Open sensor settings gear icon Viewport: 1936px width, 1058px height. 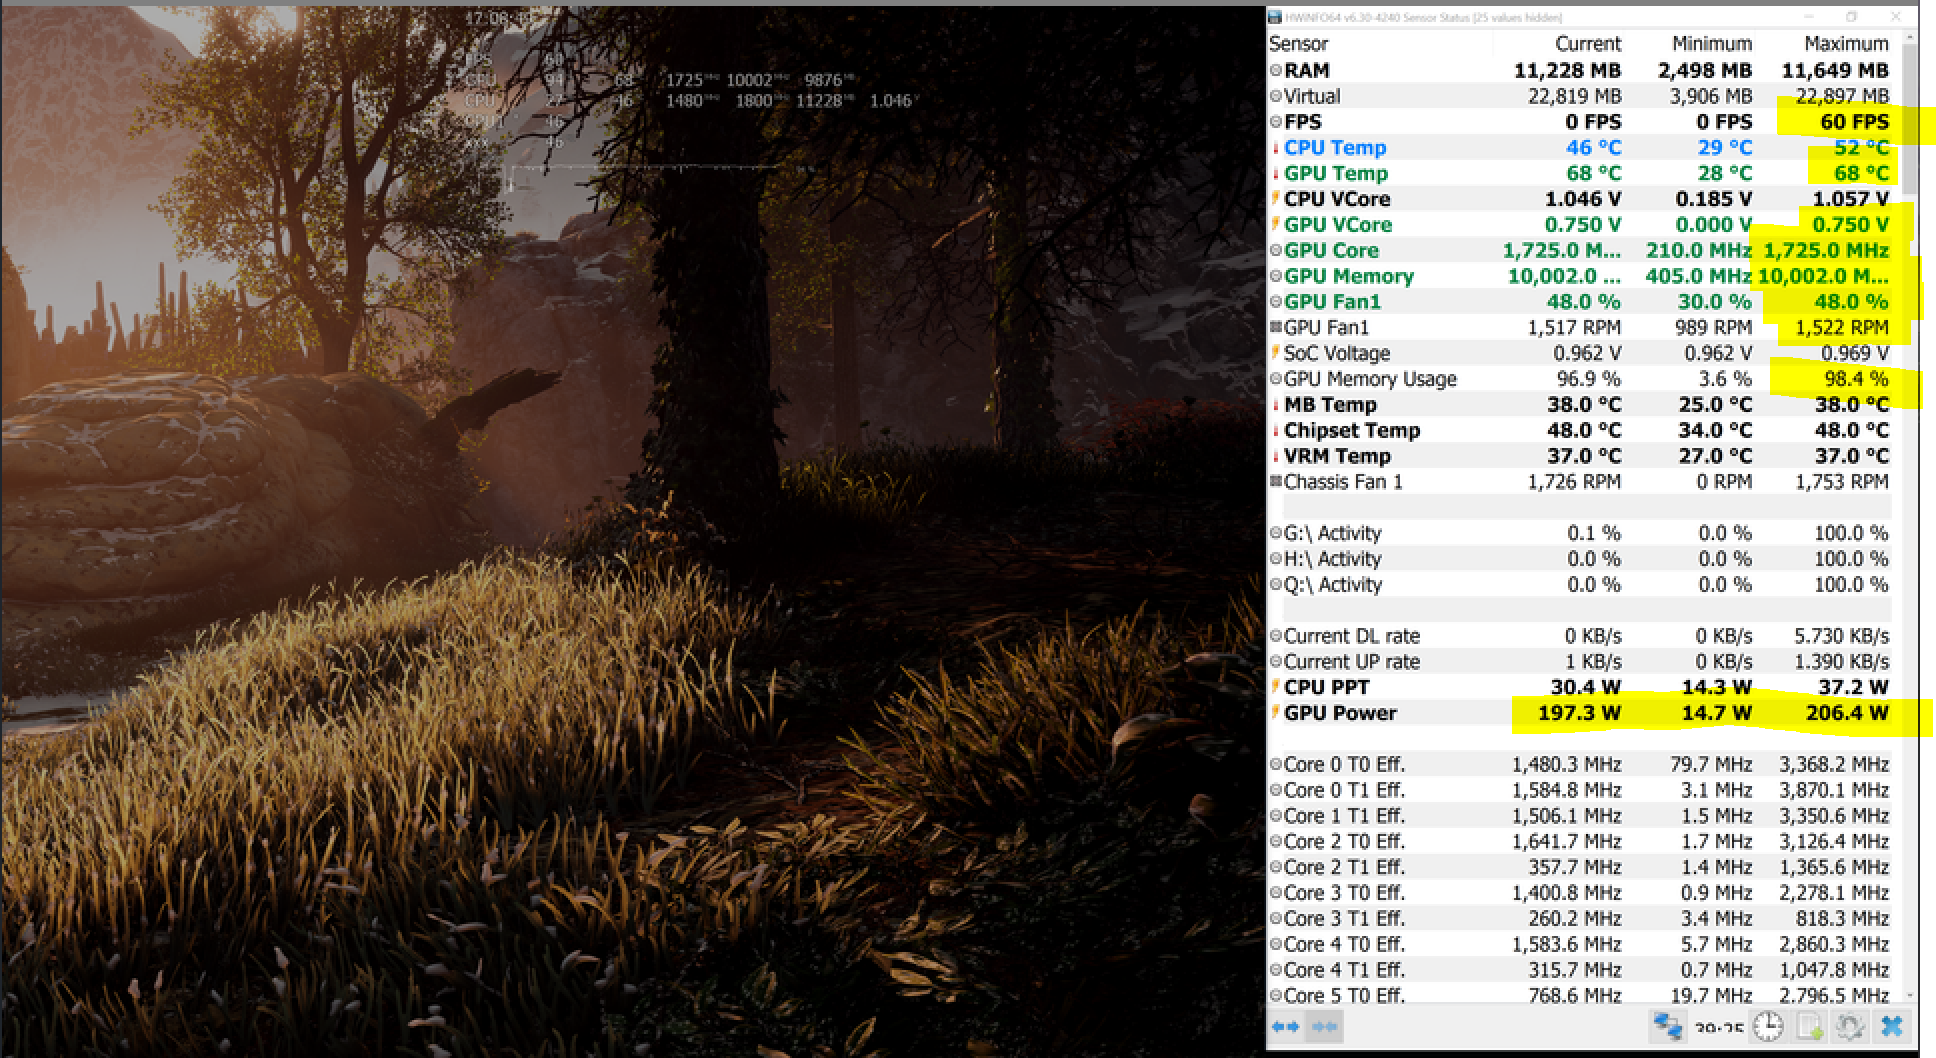1850,1026
